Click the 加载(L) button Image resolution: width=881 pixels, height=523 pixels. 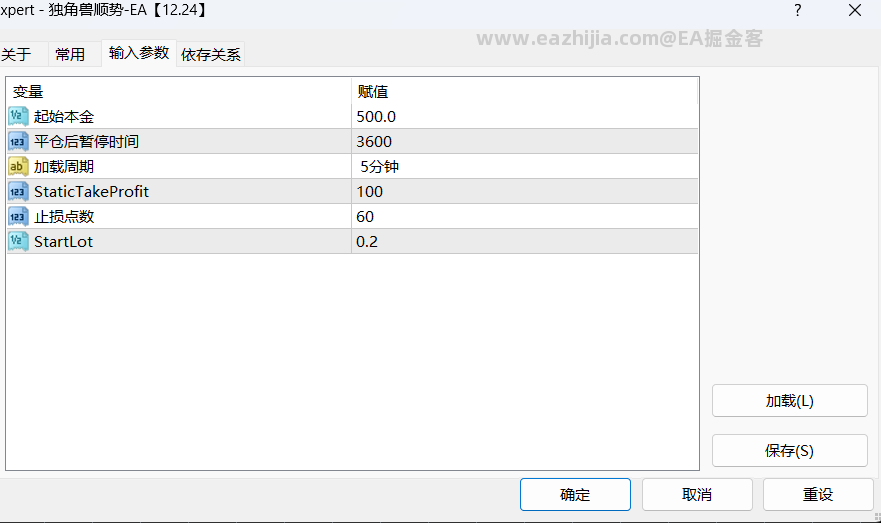pos(789,401)
